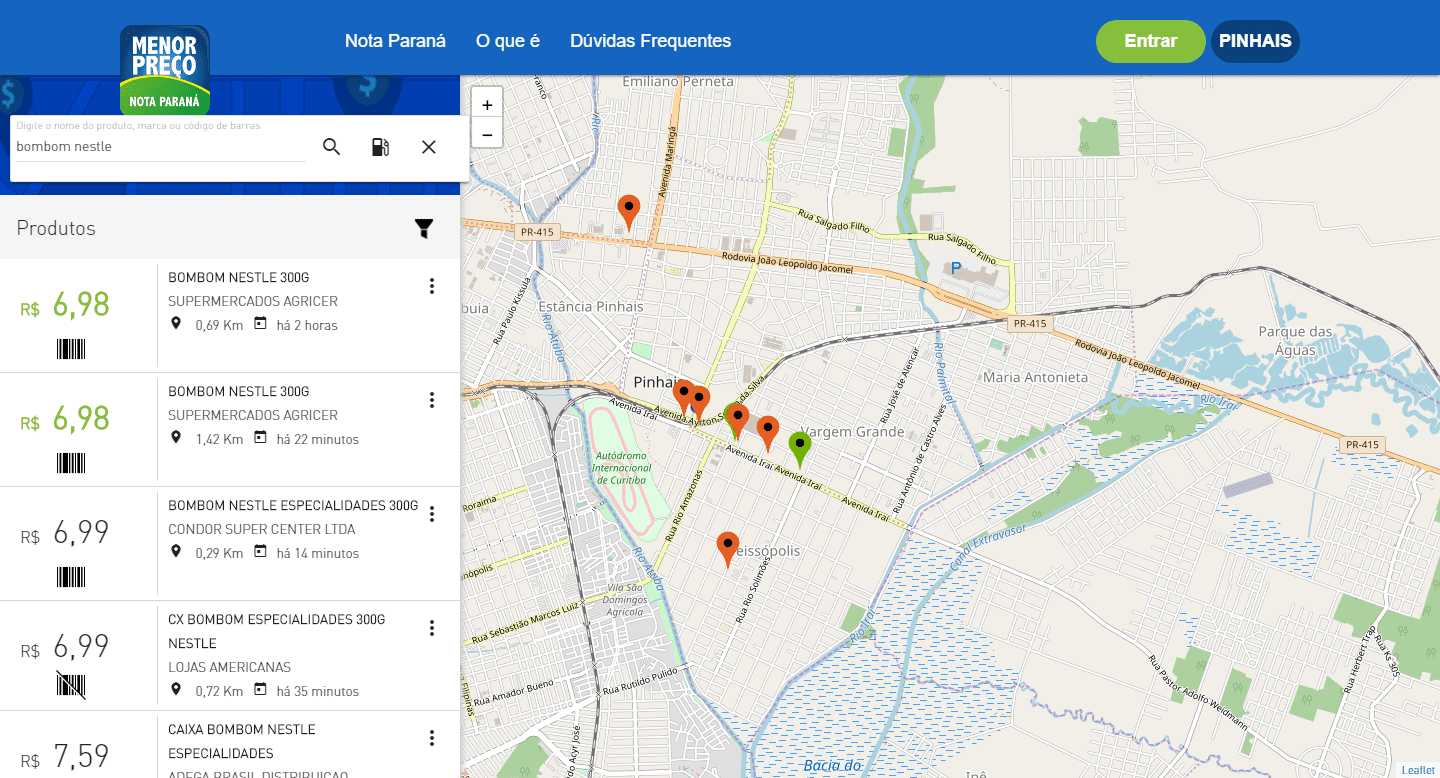Click the green map marker near Vargem Grande
This screenshot has height=778, width=1440.
[x=799, y=446]
